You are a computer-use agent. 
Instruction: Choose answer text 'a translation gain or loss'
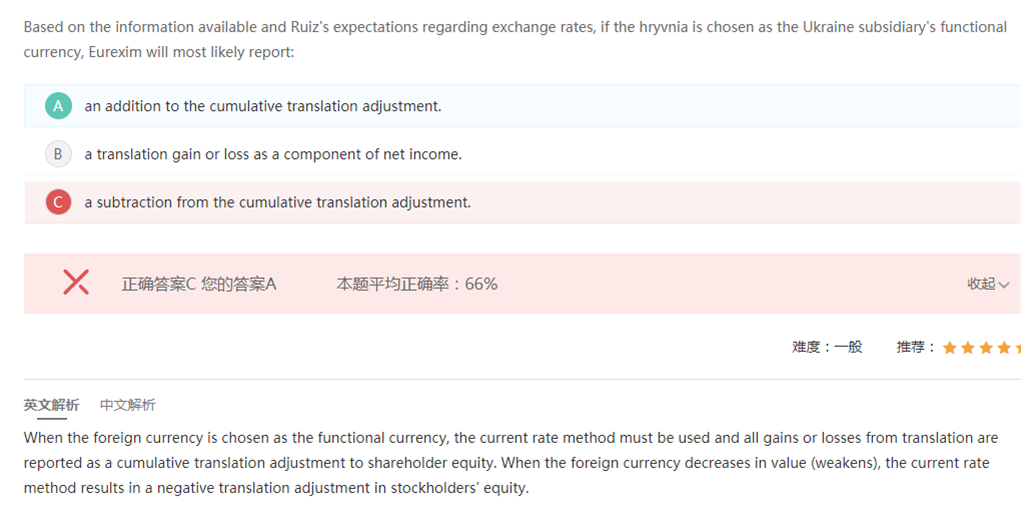pos(272,154)
